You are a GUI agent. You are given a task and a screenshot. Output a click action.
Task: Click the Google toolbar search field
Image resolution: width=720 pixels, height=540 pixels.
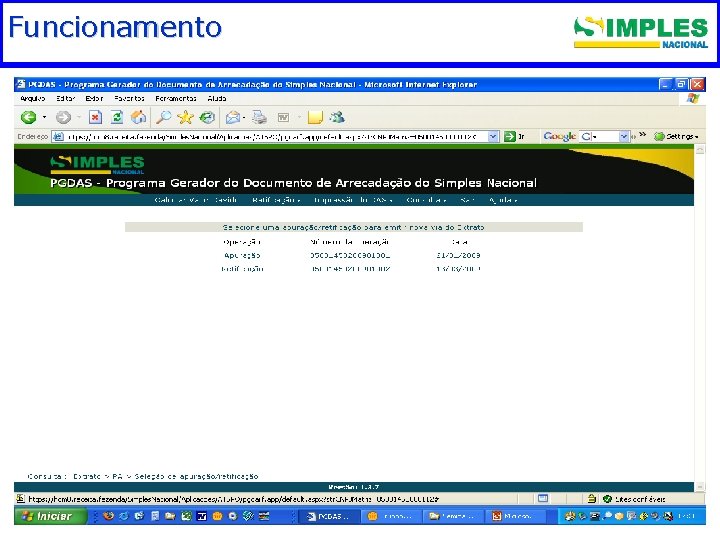pos(605,136)
